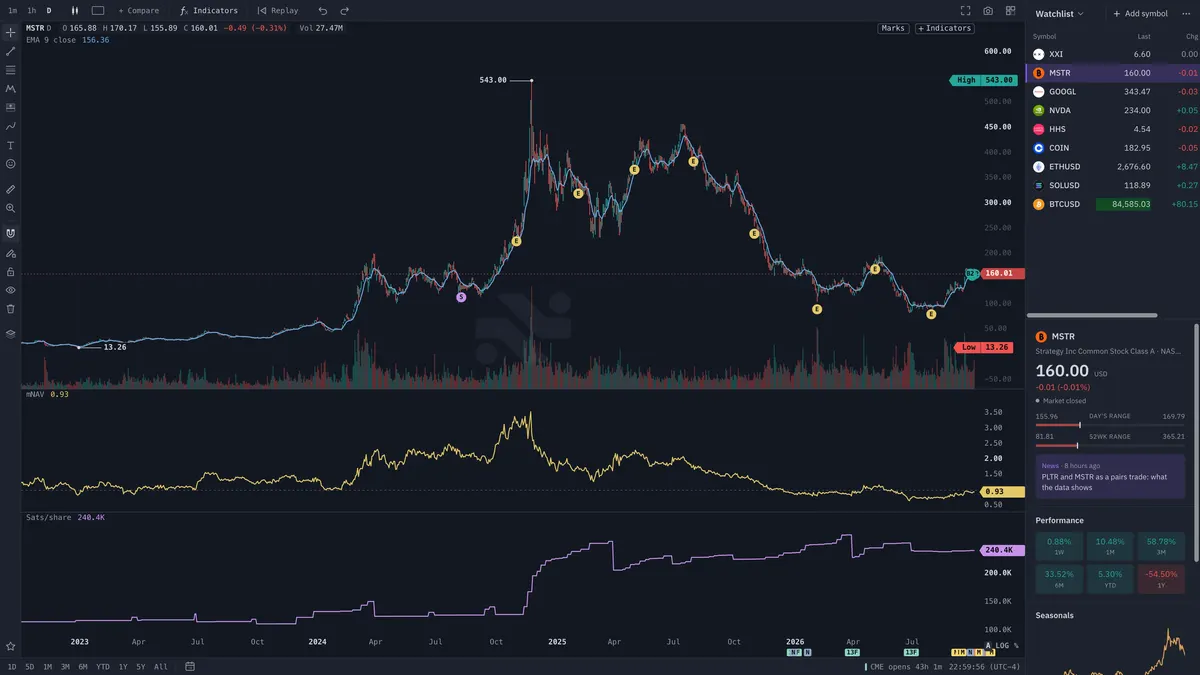Expand the Watchlist dropdown
This screenshot has width=1200, height=675.
1059,14
